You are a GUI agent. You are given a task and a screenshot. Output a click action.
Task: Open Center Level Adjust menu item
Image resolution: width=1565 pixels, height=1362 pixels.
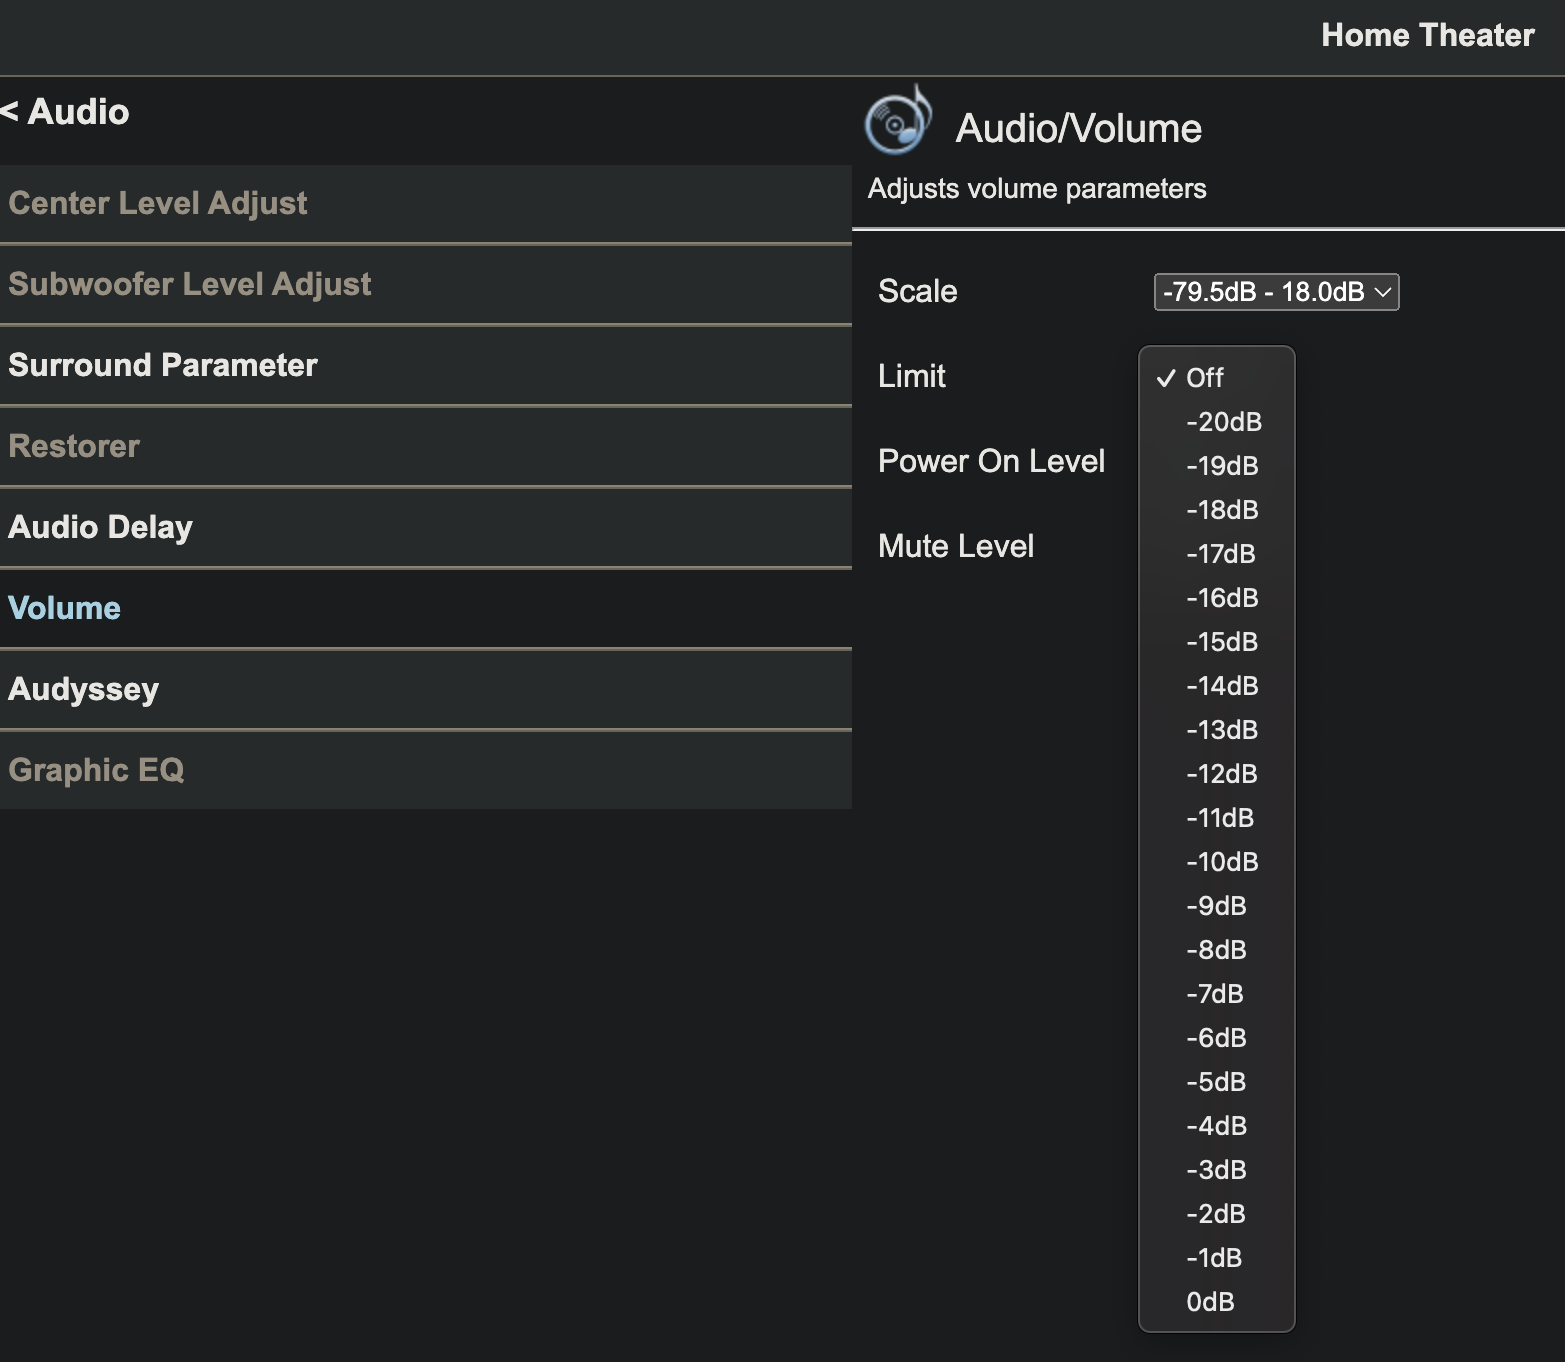(x=158, y=203)
